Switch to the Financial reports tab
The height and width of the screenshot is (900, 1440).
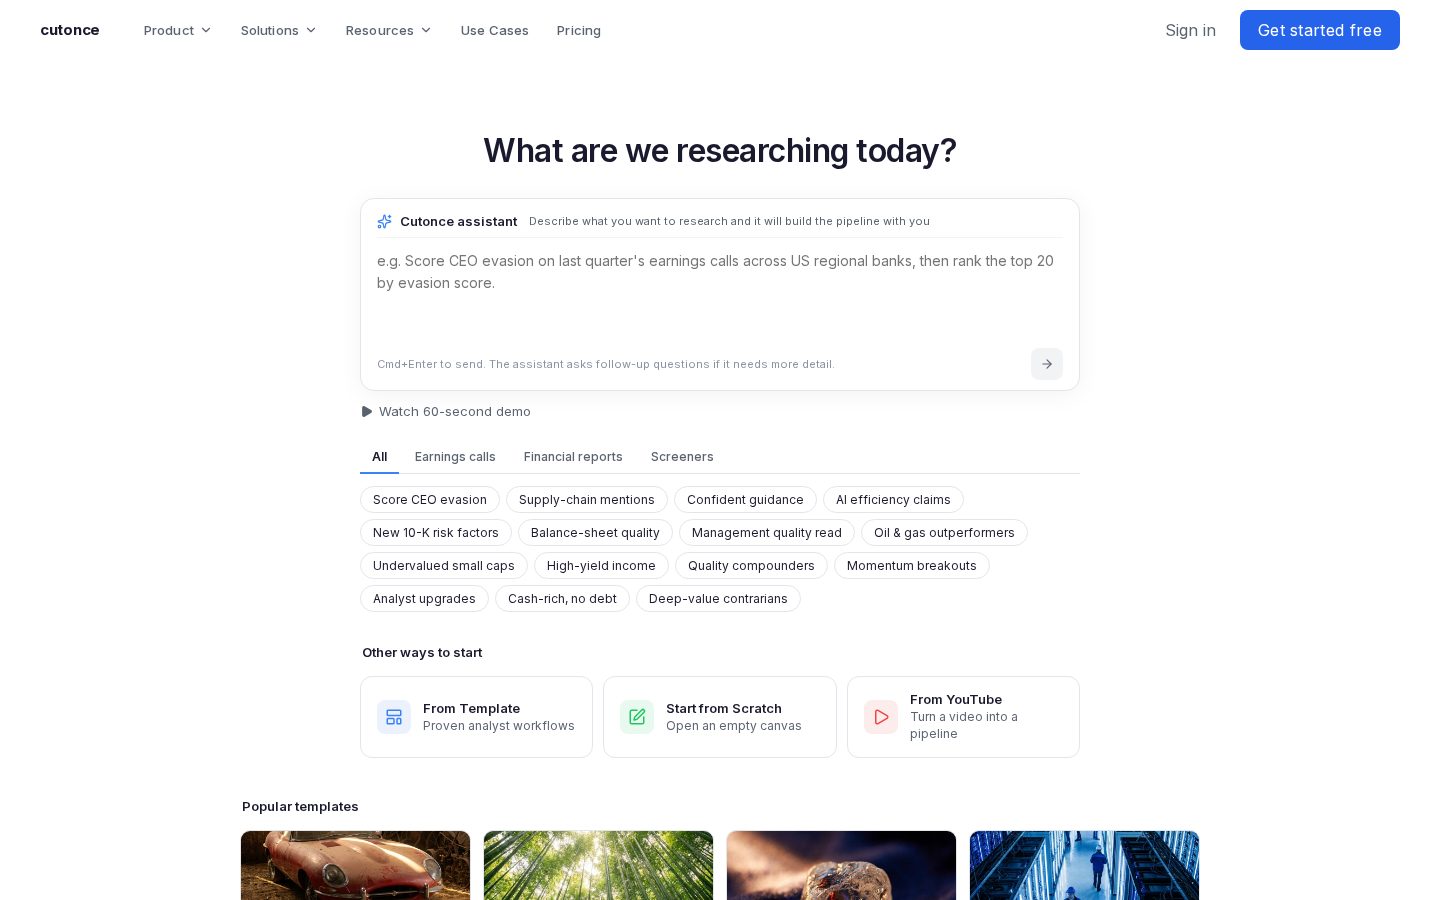coord(573,456)
